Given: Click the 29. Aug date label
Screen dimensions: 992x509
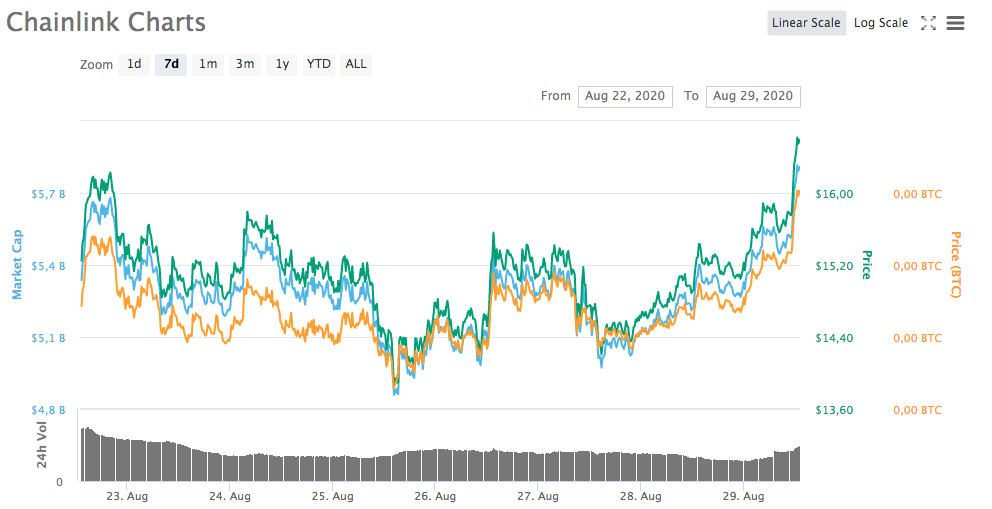Looking at the screenshot, I should coord(743,496).
